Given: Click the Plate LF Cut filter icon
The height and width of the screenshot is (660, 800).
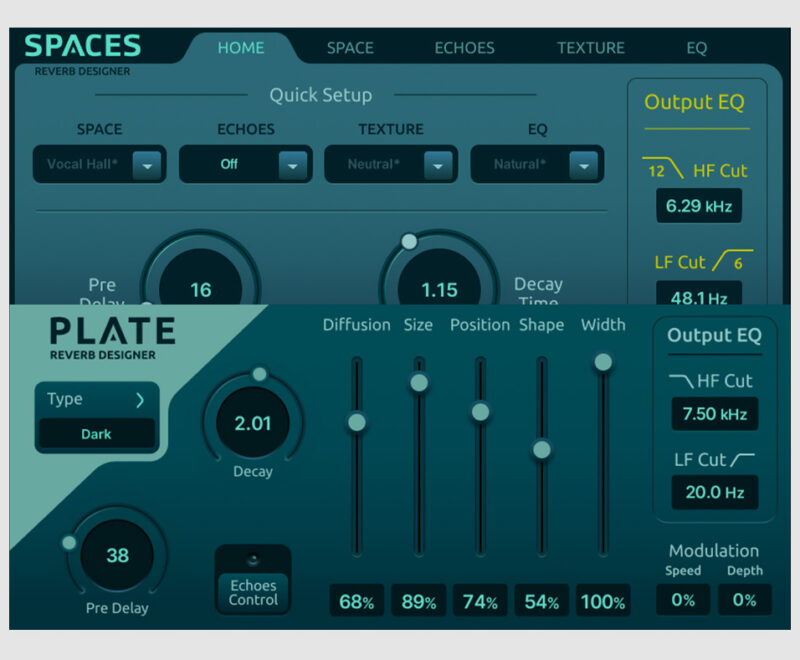Looking at the screenshot, I should pyautogui.click(x=742, y=460).
